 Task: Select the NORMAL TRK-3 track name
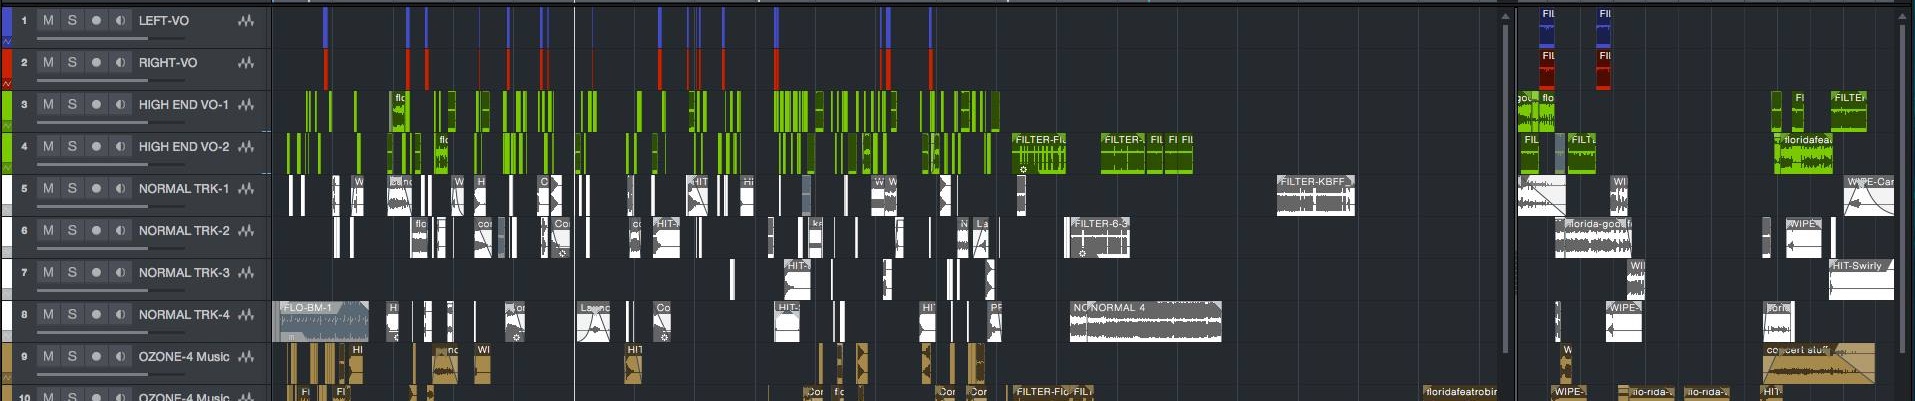(x=183, y=272)
